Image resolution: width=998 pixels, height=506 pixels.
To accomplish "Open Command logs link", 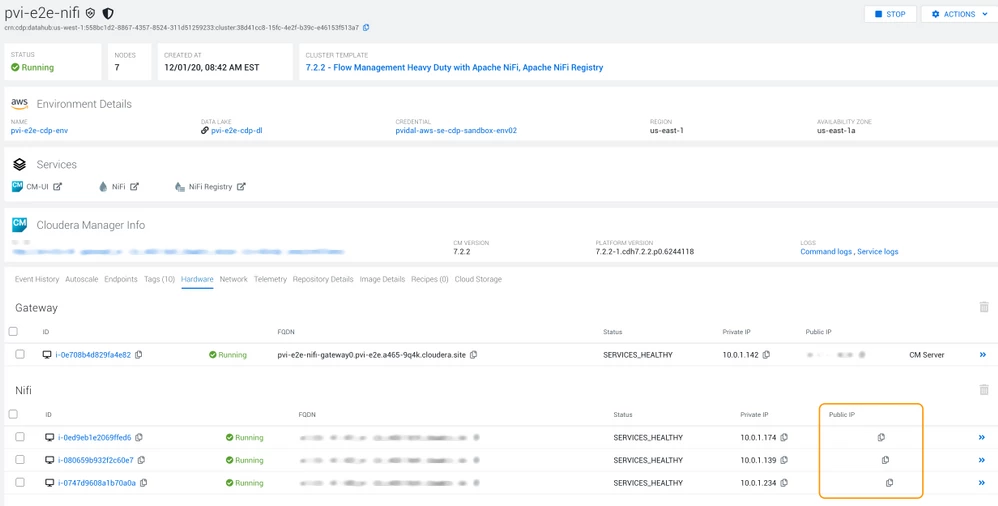I will pos(826,252).
